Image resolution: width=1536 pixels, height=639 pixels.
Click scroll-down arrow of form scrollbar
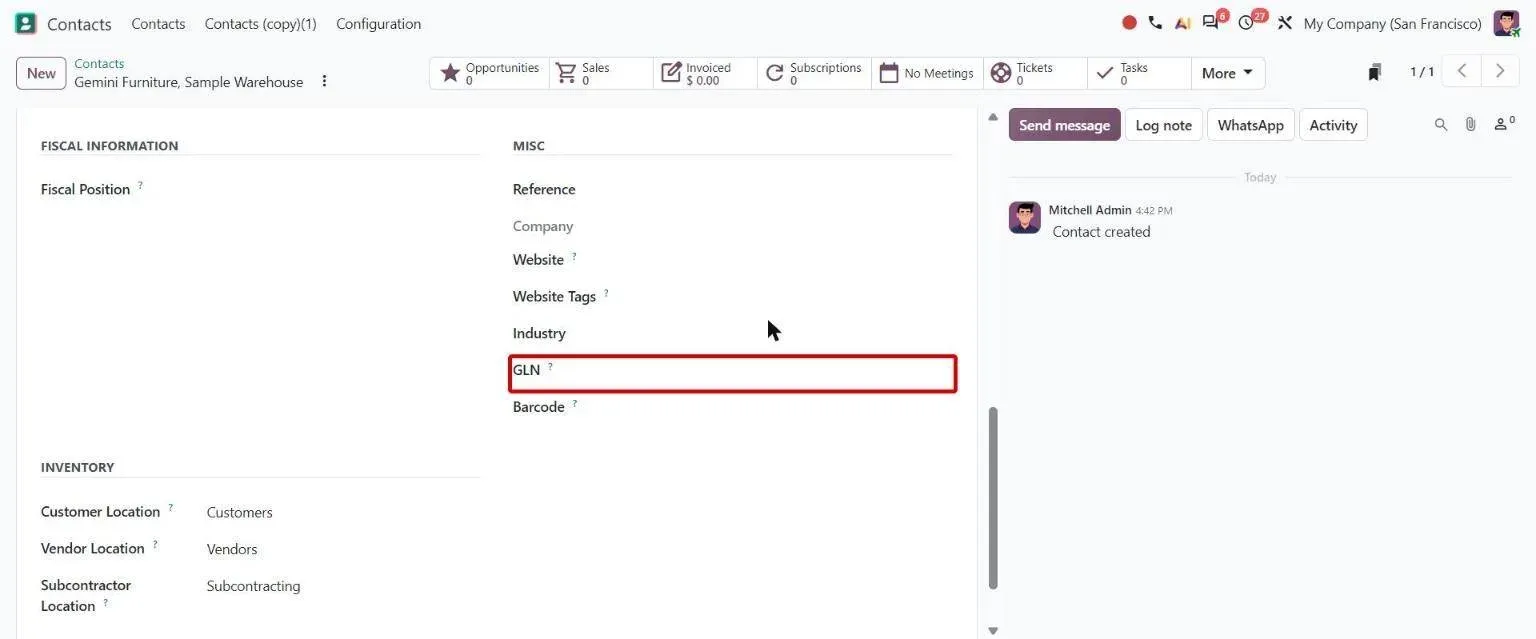[x=993, y=630]
